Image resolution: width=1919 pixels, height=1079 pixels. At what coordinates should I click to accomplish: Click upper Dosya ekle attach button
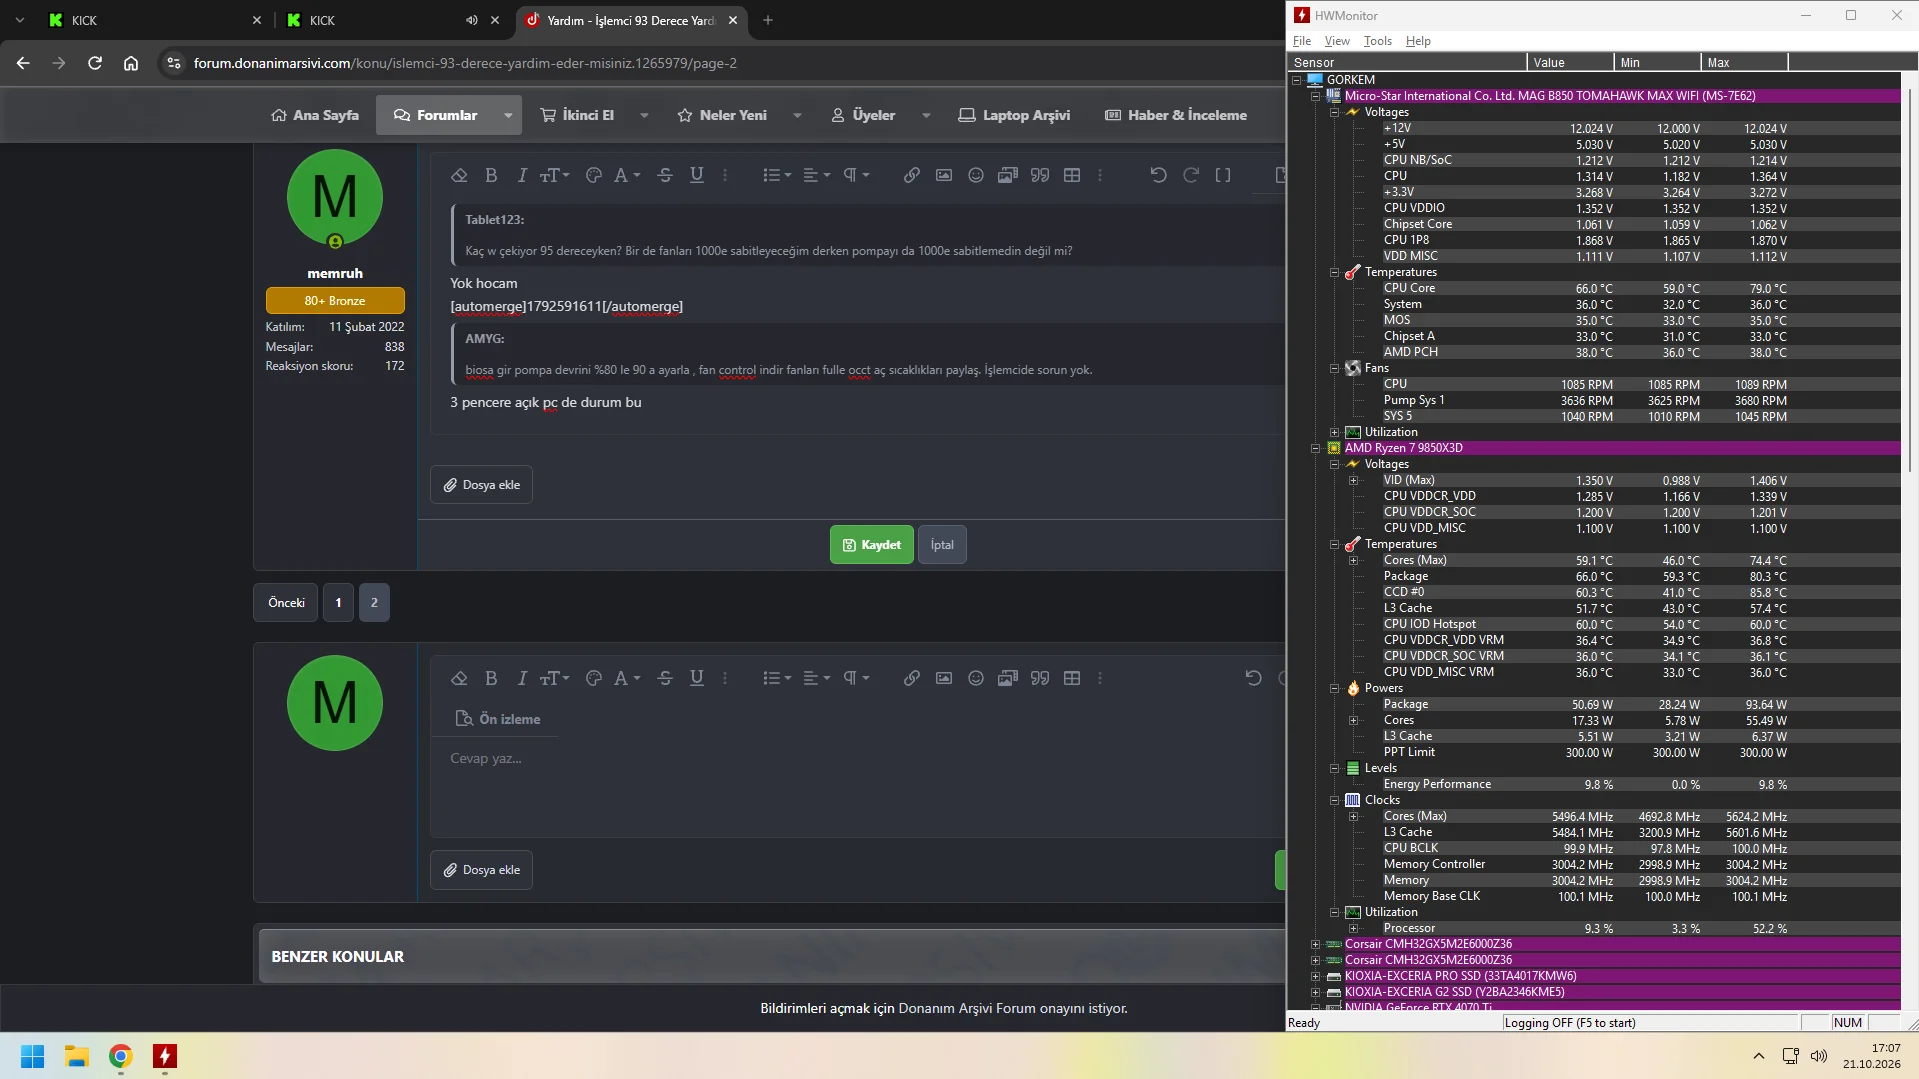pyautogui.click(x=482, y=485)
